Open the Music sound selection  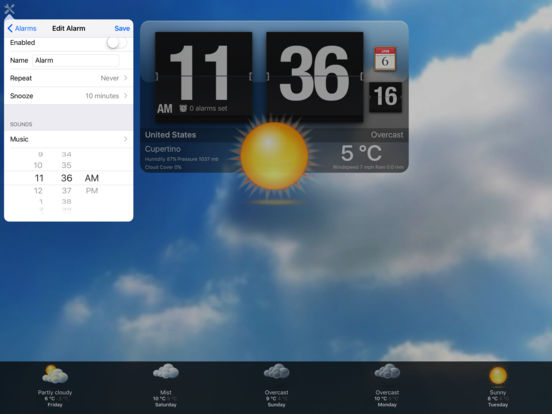(x=69, y=139)
